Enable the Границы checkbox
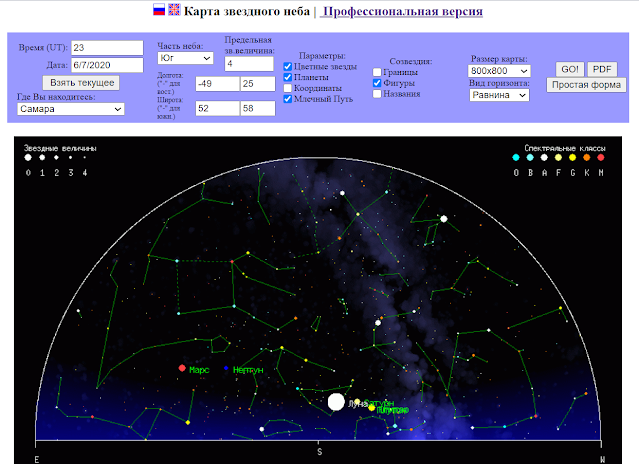Image resolution: width=639 pixels, height=464 pixels. tap(377, 72)
